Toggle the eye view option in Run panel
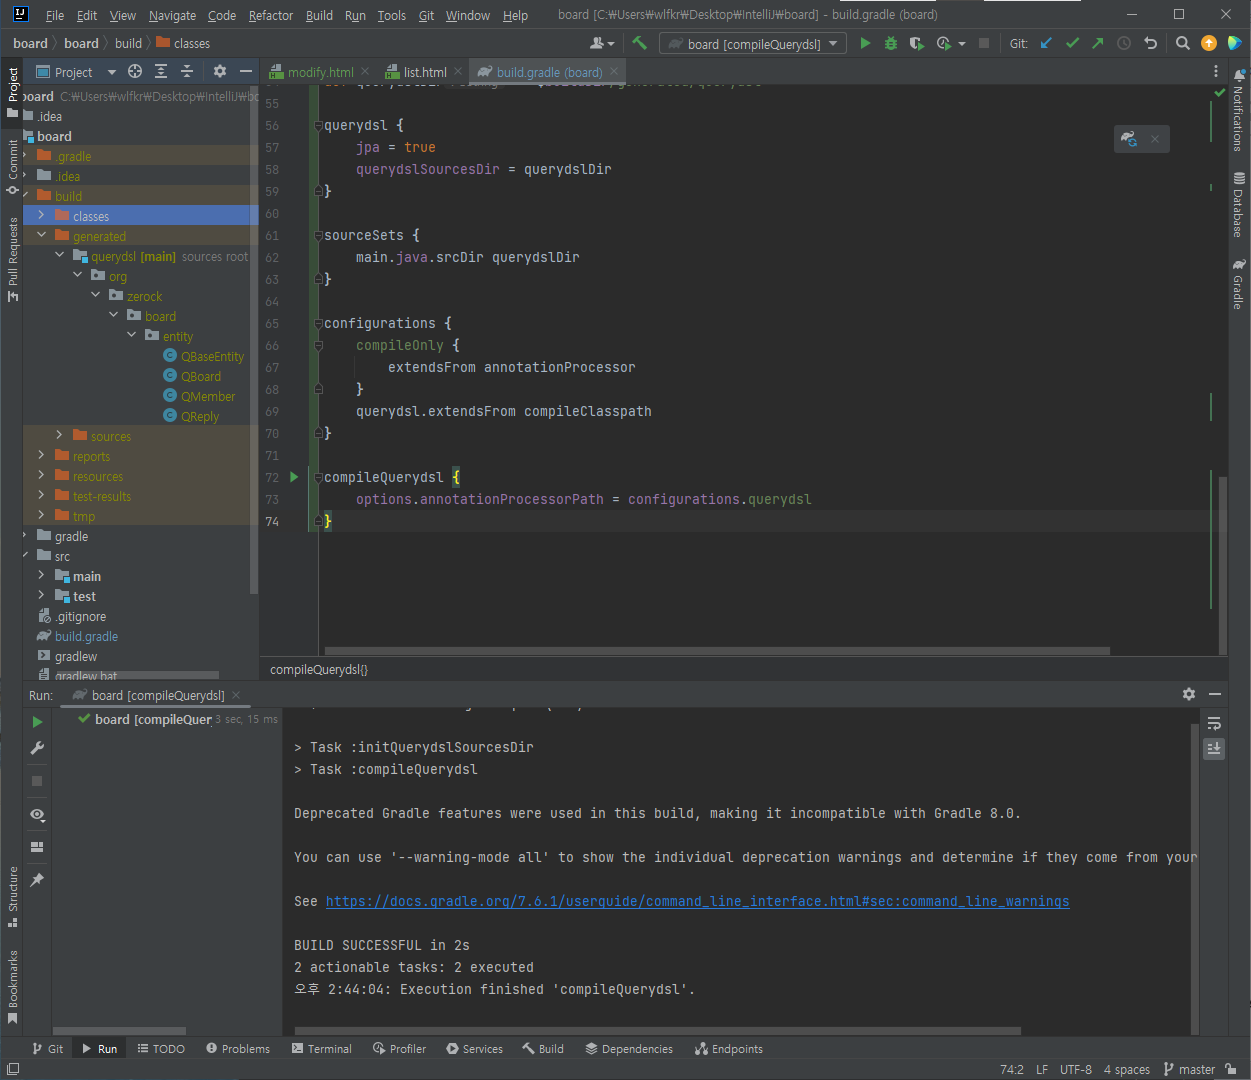Image resolution: width=1251 pixels, height=1080 pixels. coord(37,814)
